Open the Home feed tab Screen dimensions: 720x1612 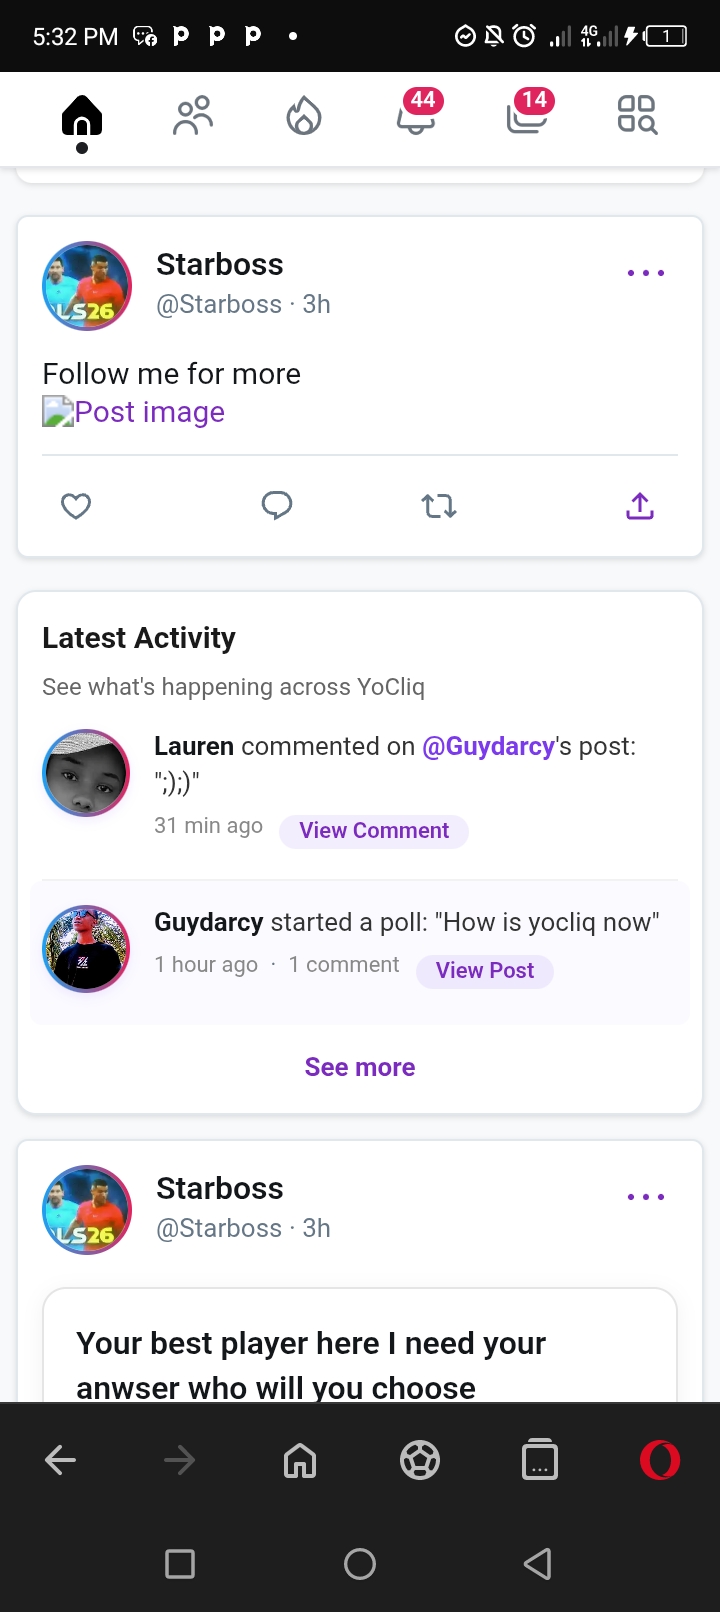tap(82, 117)
